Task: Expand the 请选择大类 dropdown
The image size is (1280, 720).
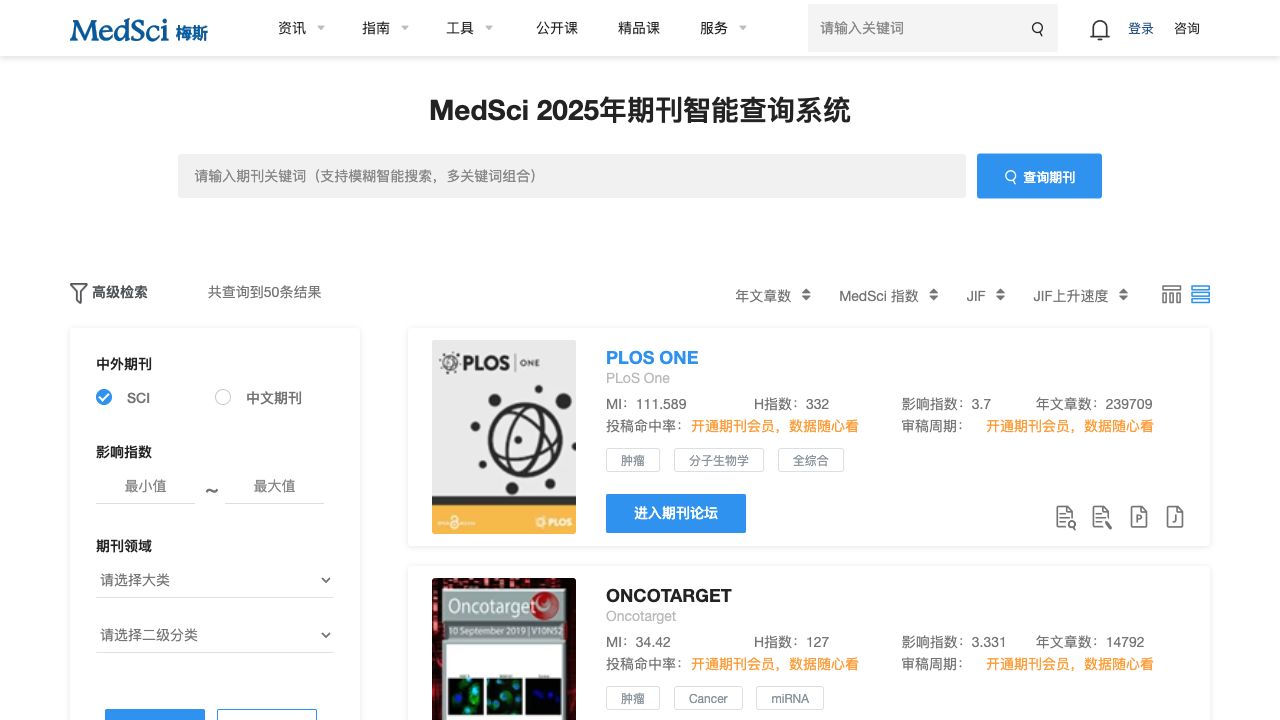Action: (215, 580)
